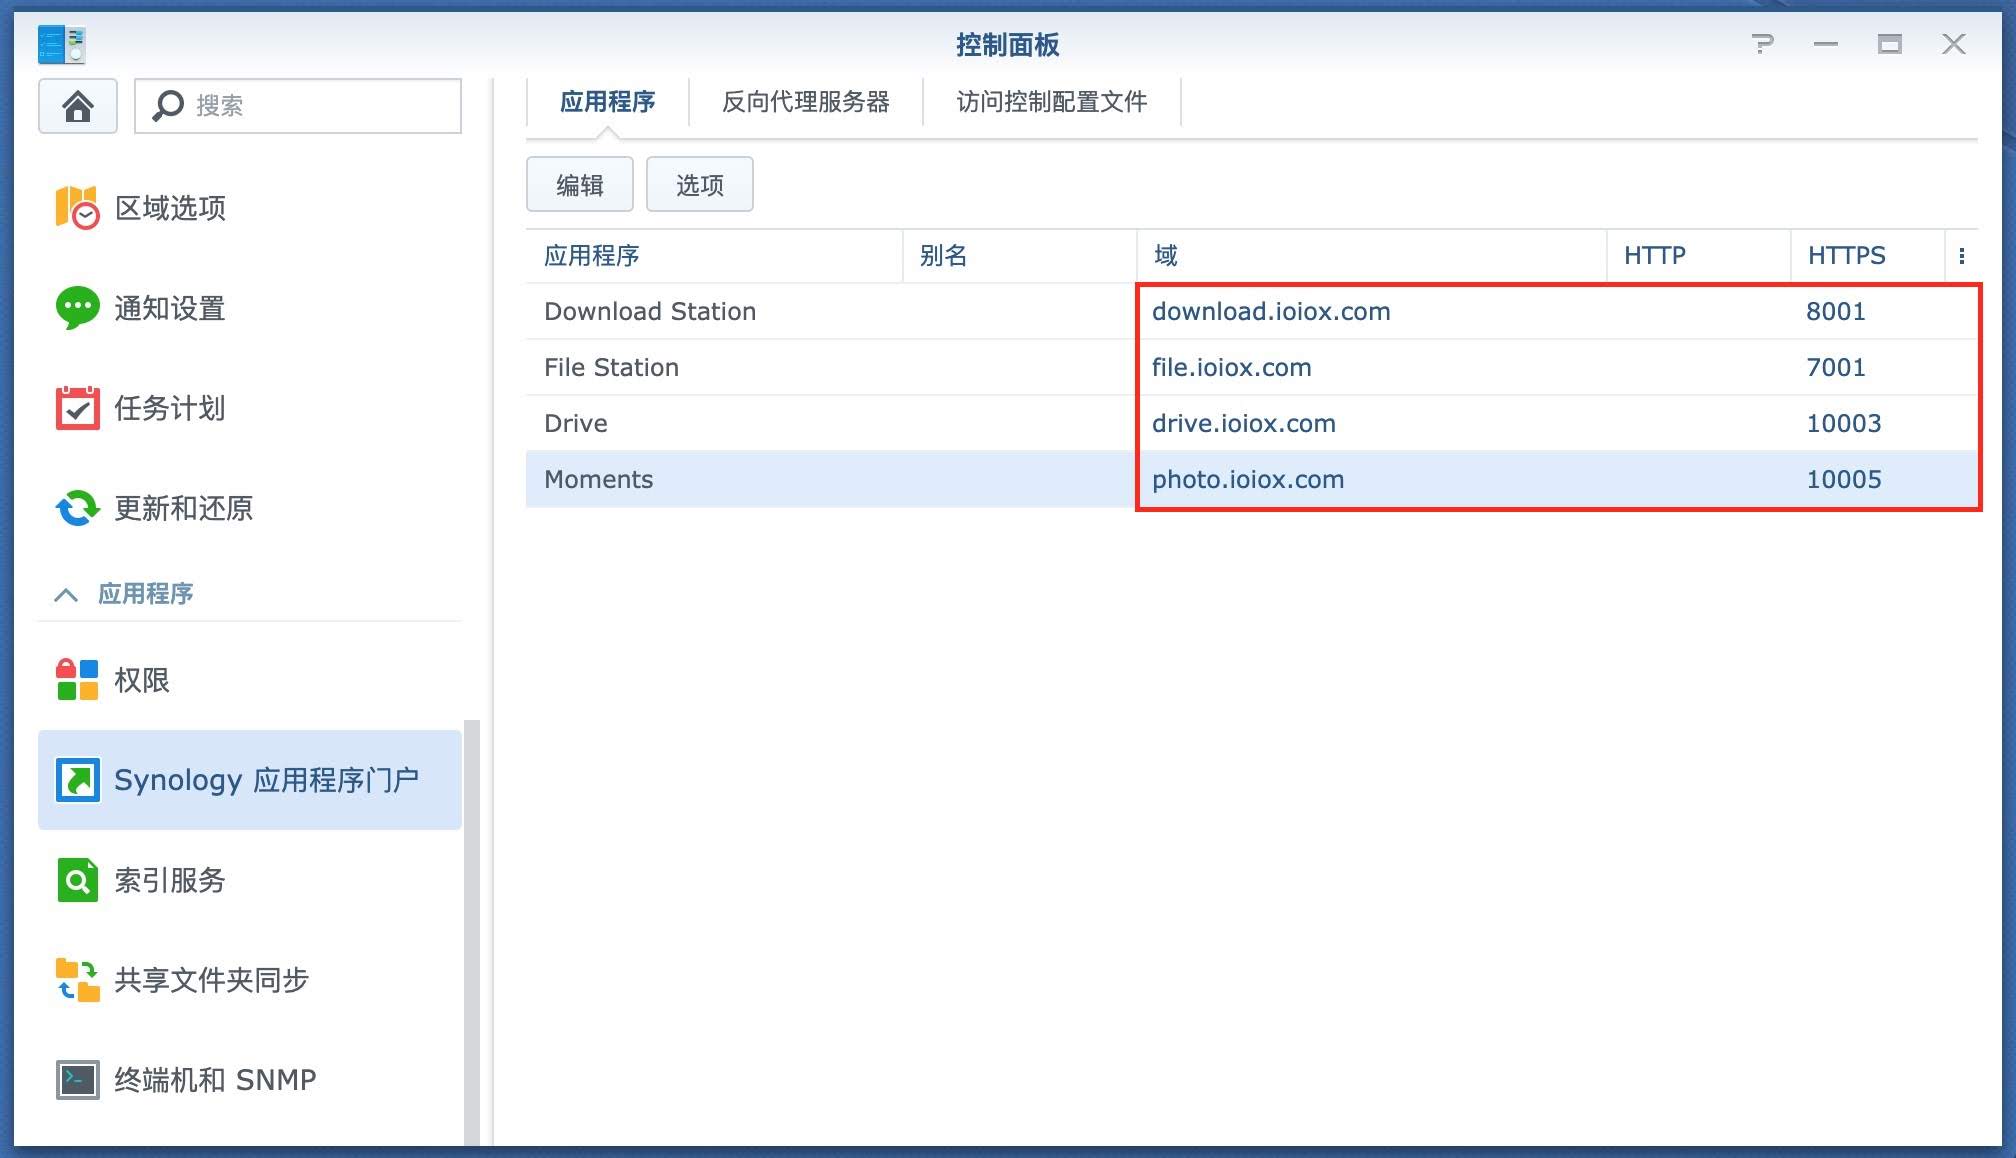Click the 选项 button
Viewport: 2016px width, 1158px height.
(x=699, y=185)
